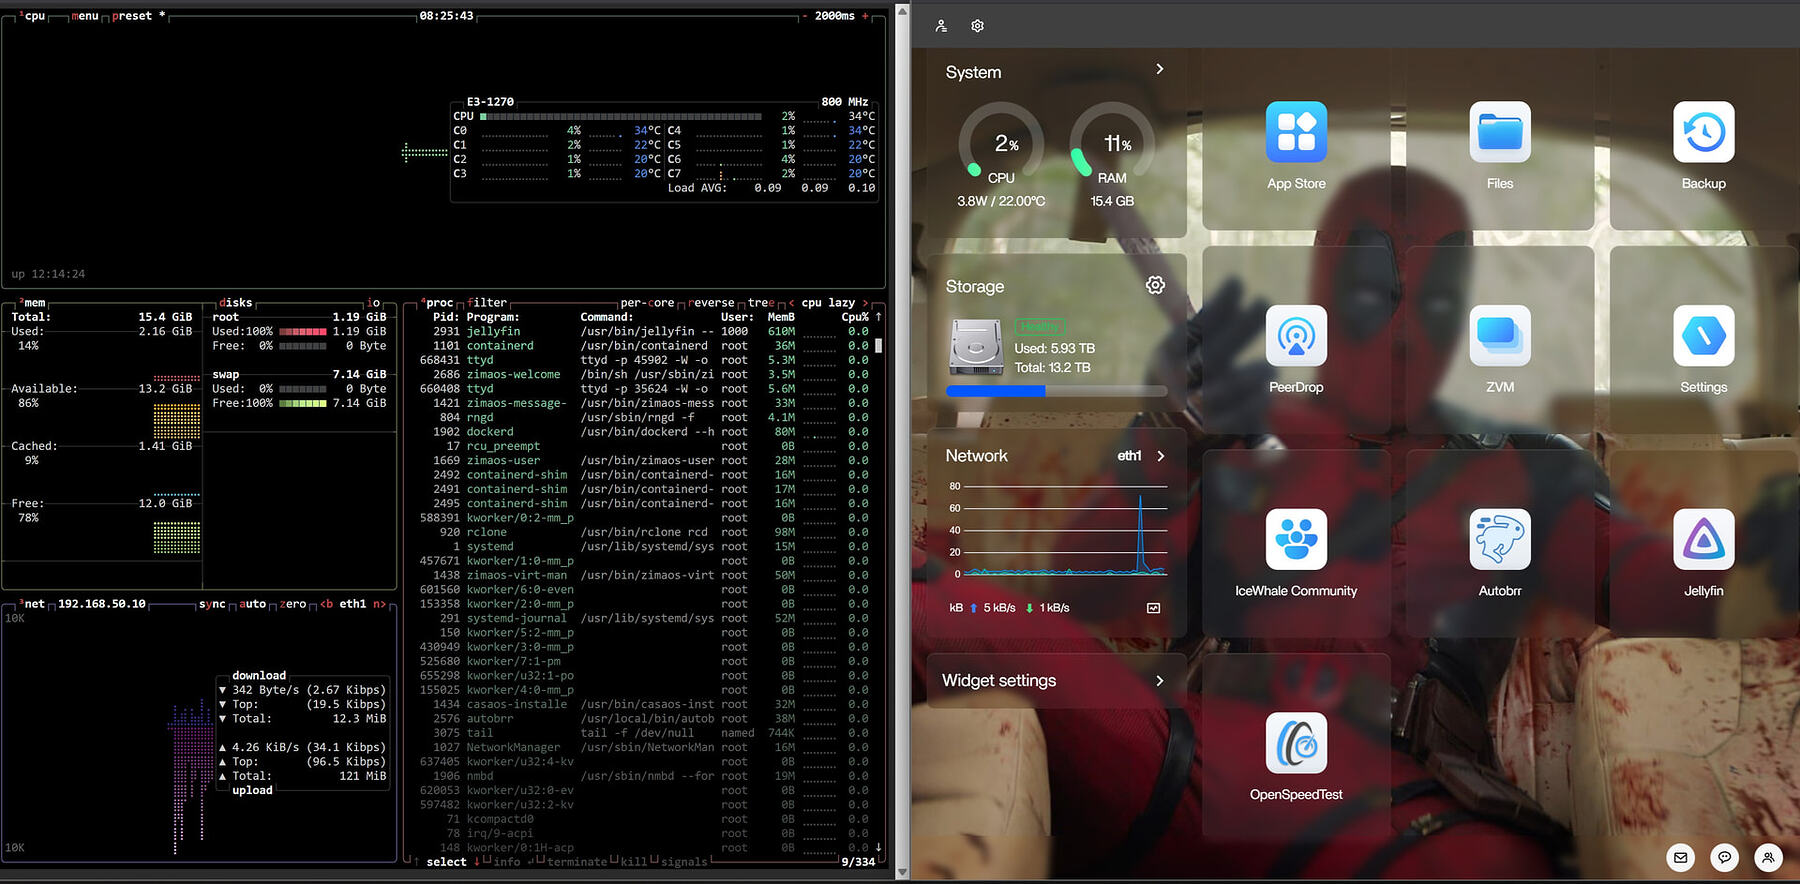This screenshot has width=1800, height=884.
Task: Open the chat feedback icon at bottom right
Action: coord(1725,857)
